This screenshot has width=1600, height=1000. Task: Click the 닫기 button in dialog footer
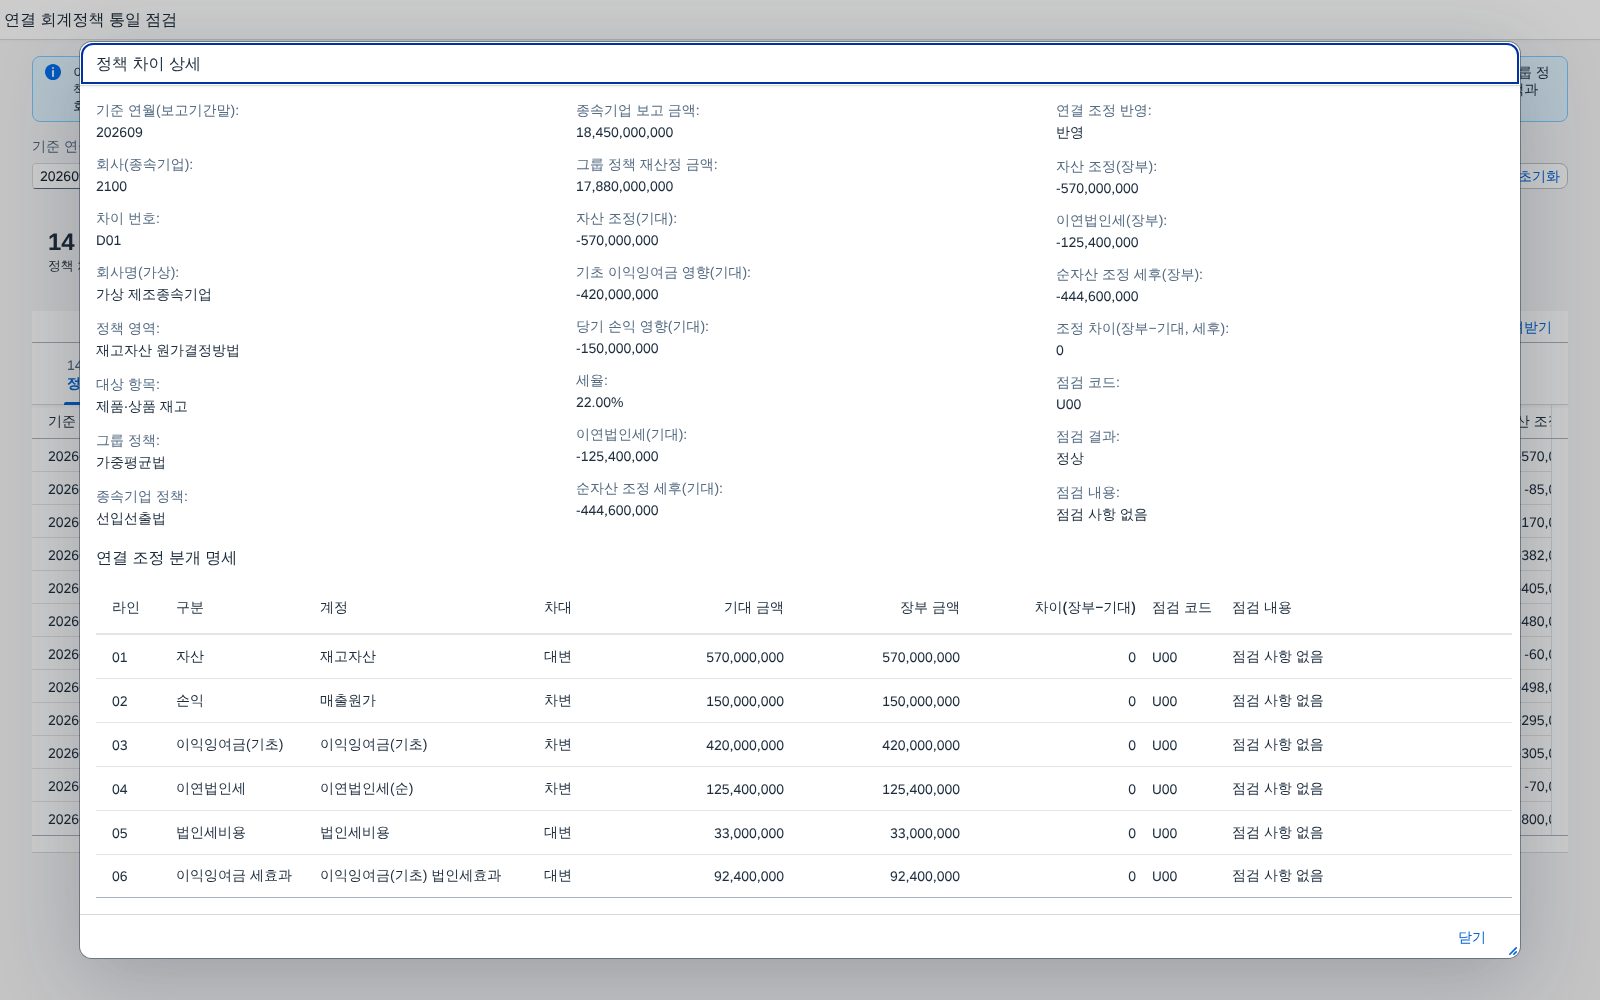click(x=1471, y=937)
